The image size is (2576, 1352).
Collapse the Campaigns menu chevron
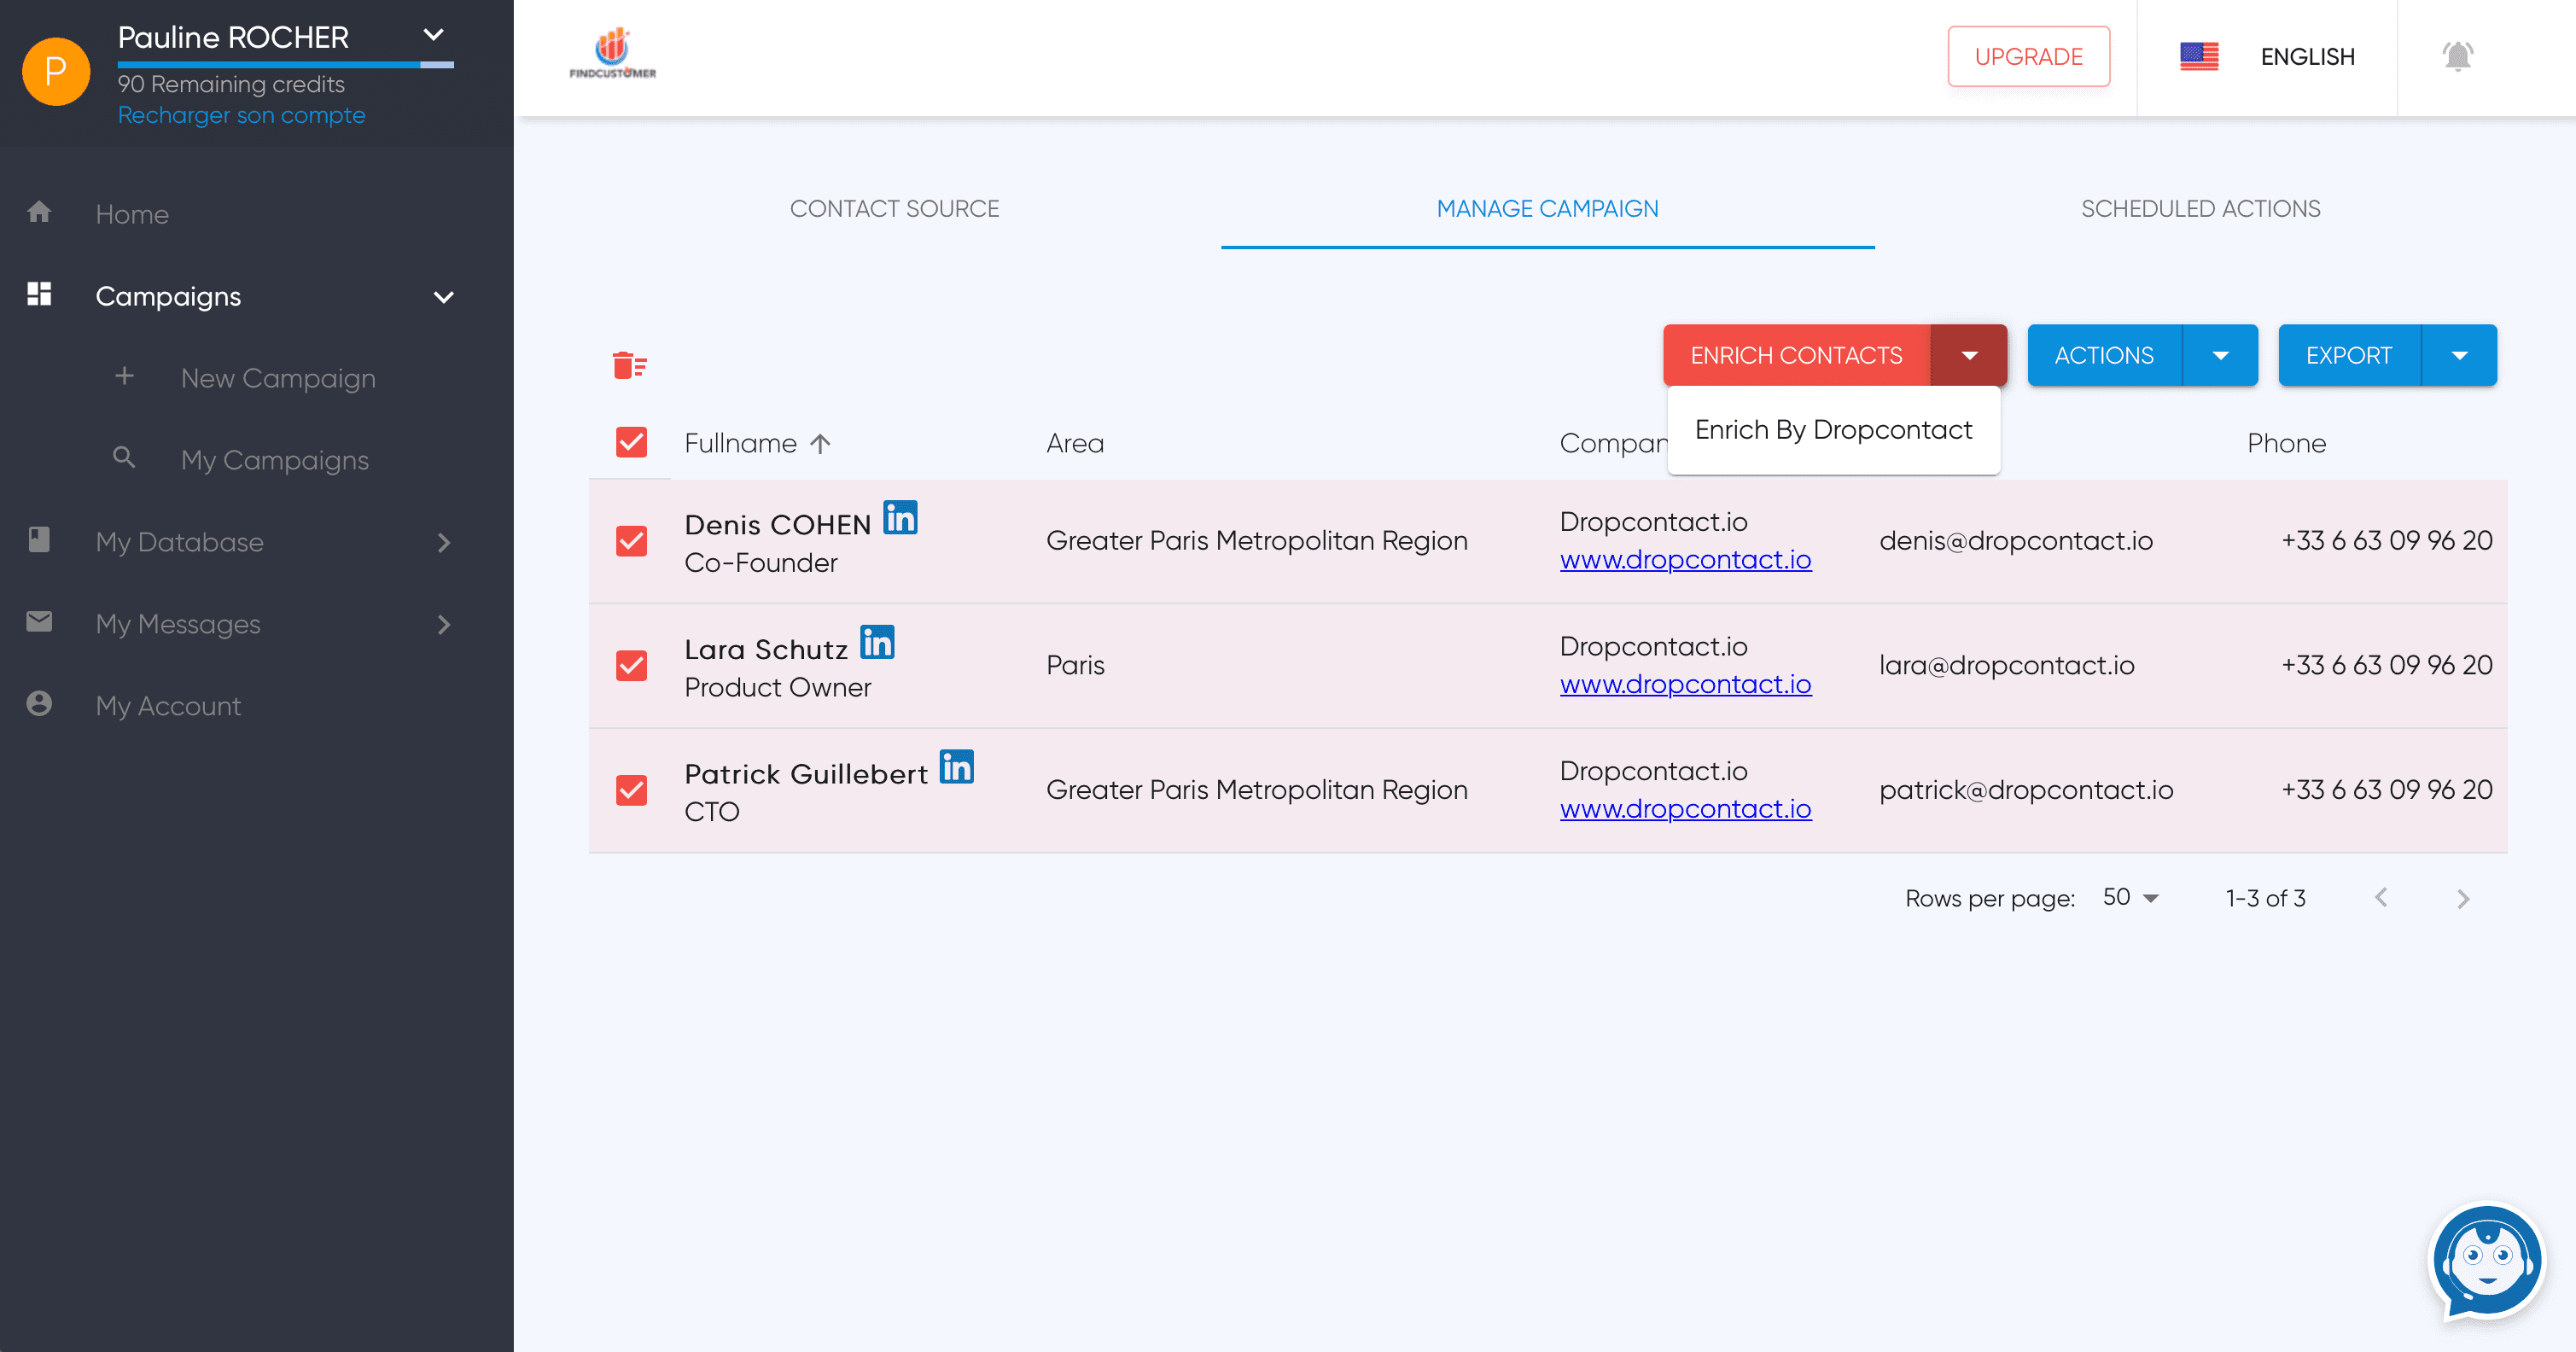(x=444, y=297)
